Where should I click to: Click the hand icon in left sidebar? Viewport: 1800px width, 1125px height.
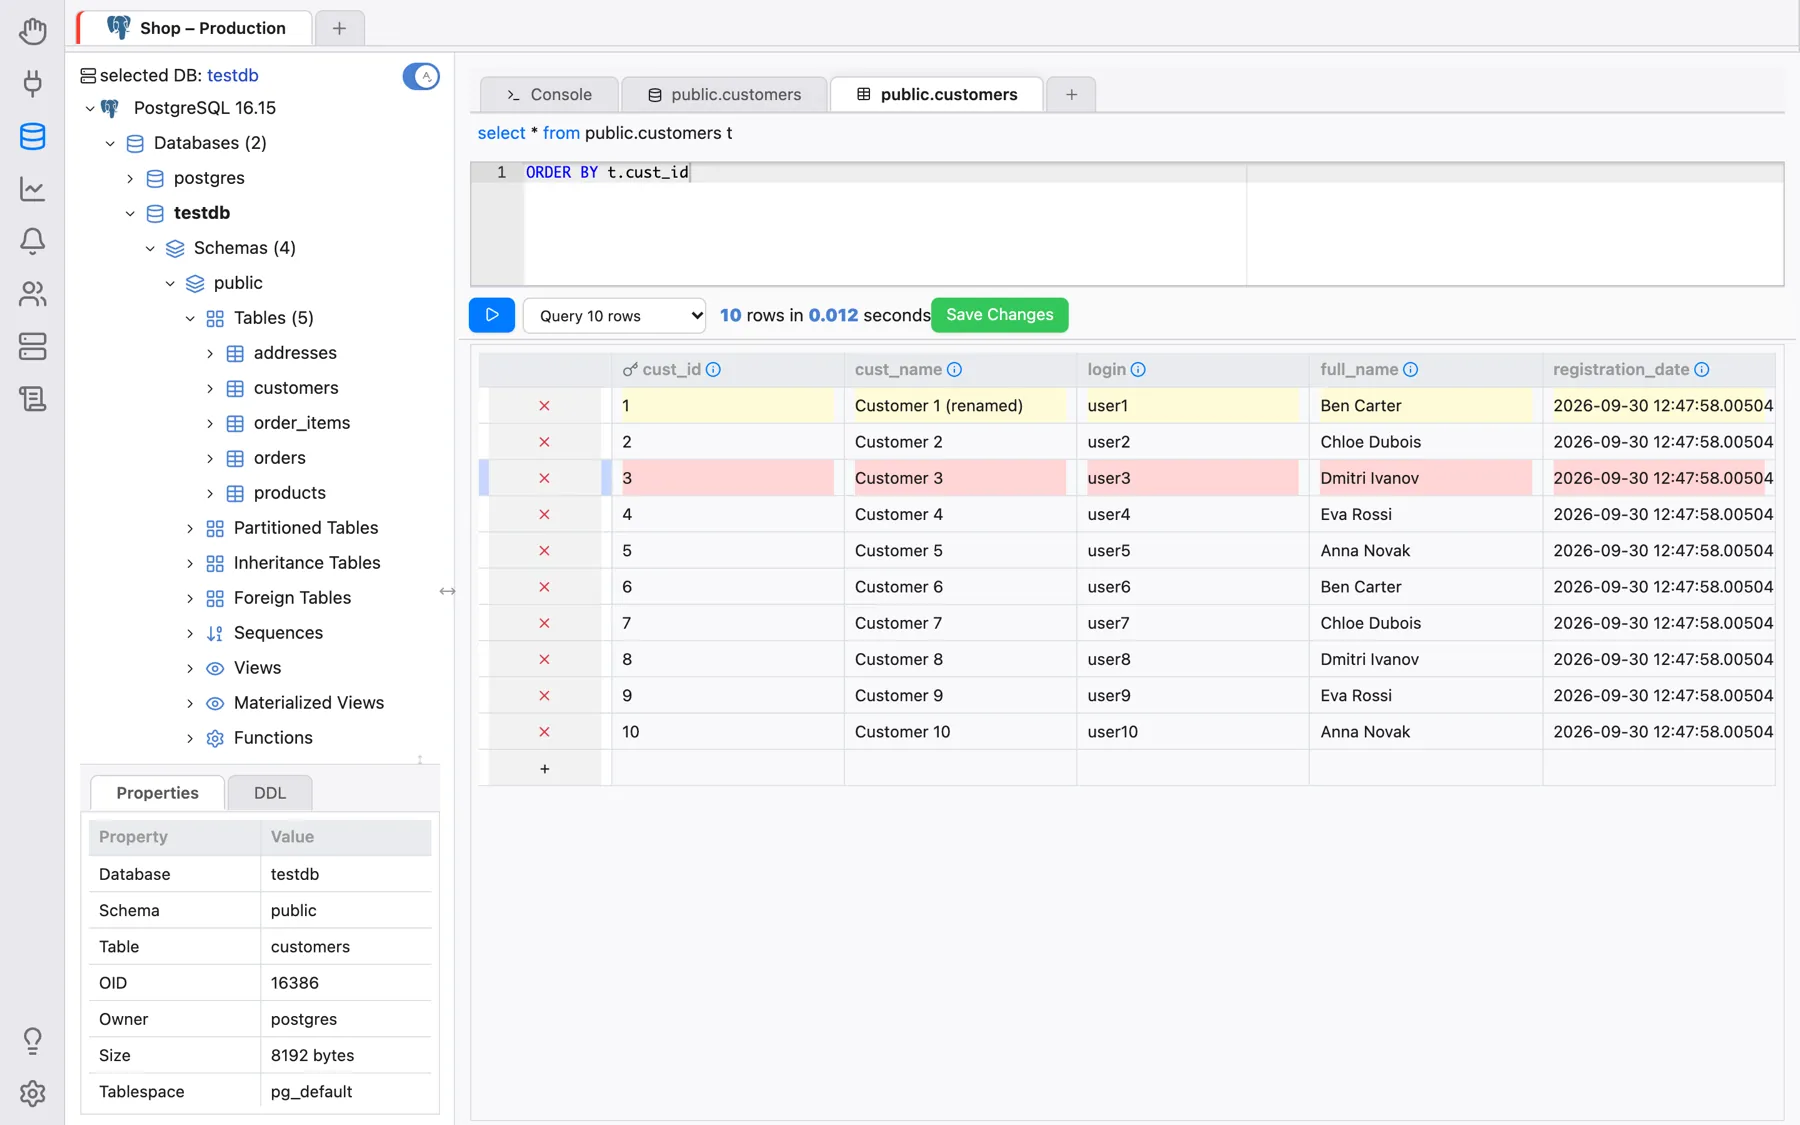tap(32, 31)
